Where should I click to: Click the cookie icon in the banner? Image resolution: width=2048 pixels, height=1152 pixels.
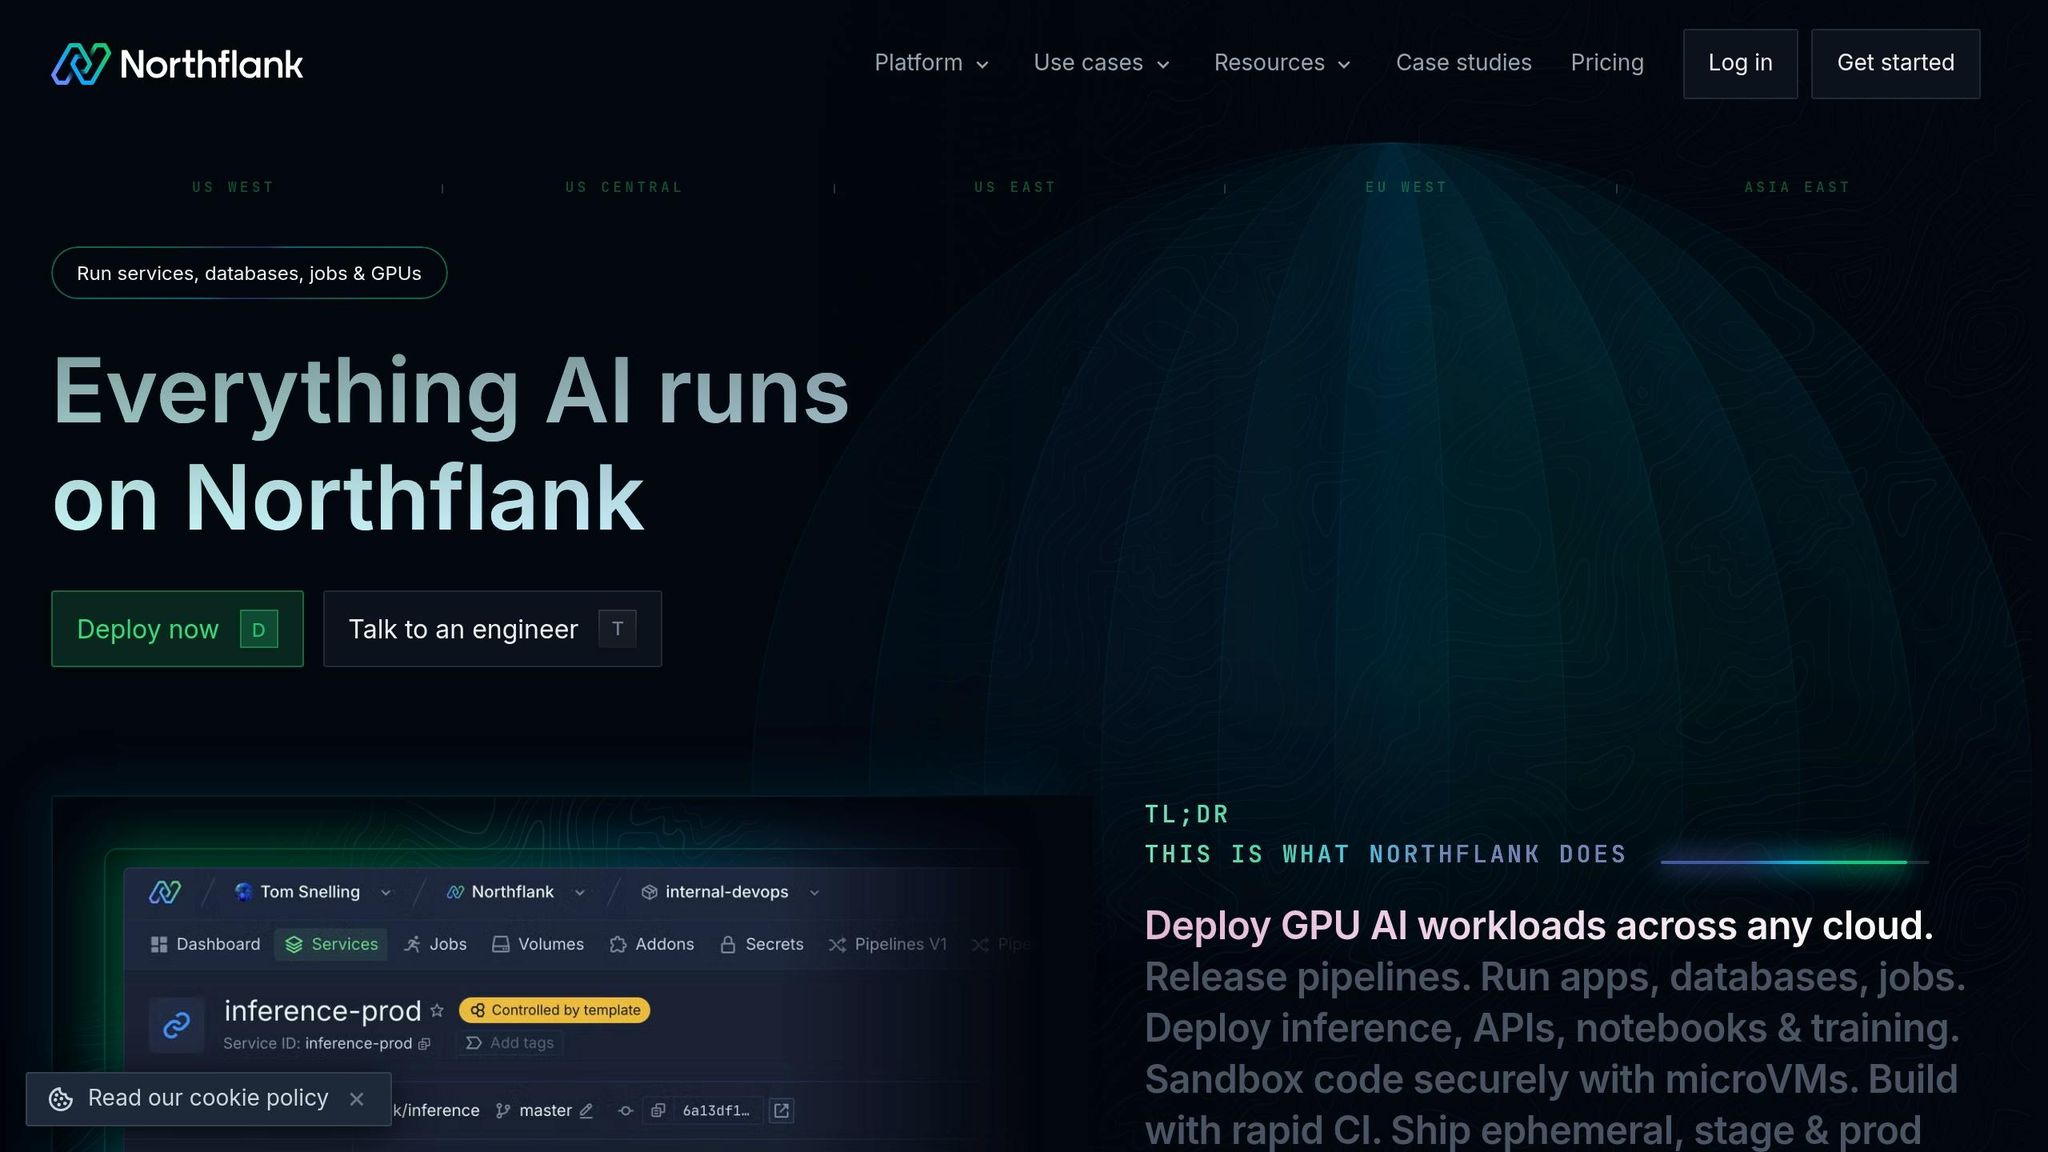tap(61, 1099)
